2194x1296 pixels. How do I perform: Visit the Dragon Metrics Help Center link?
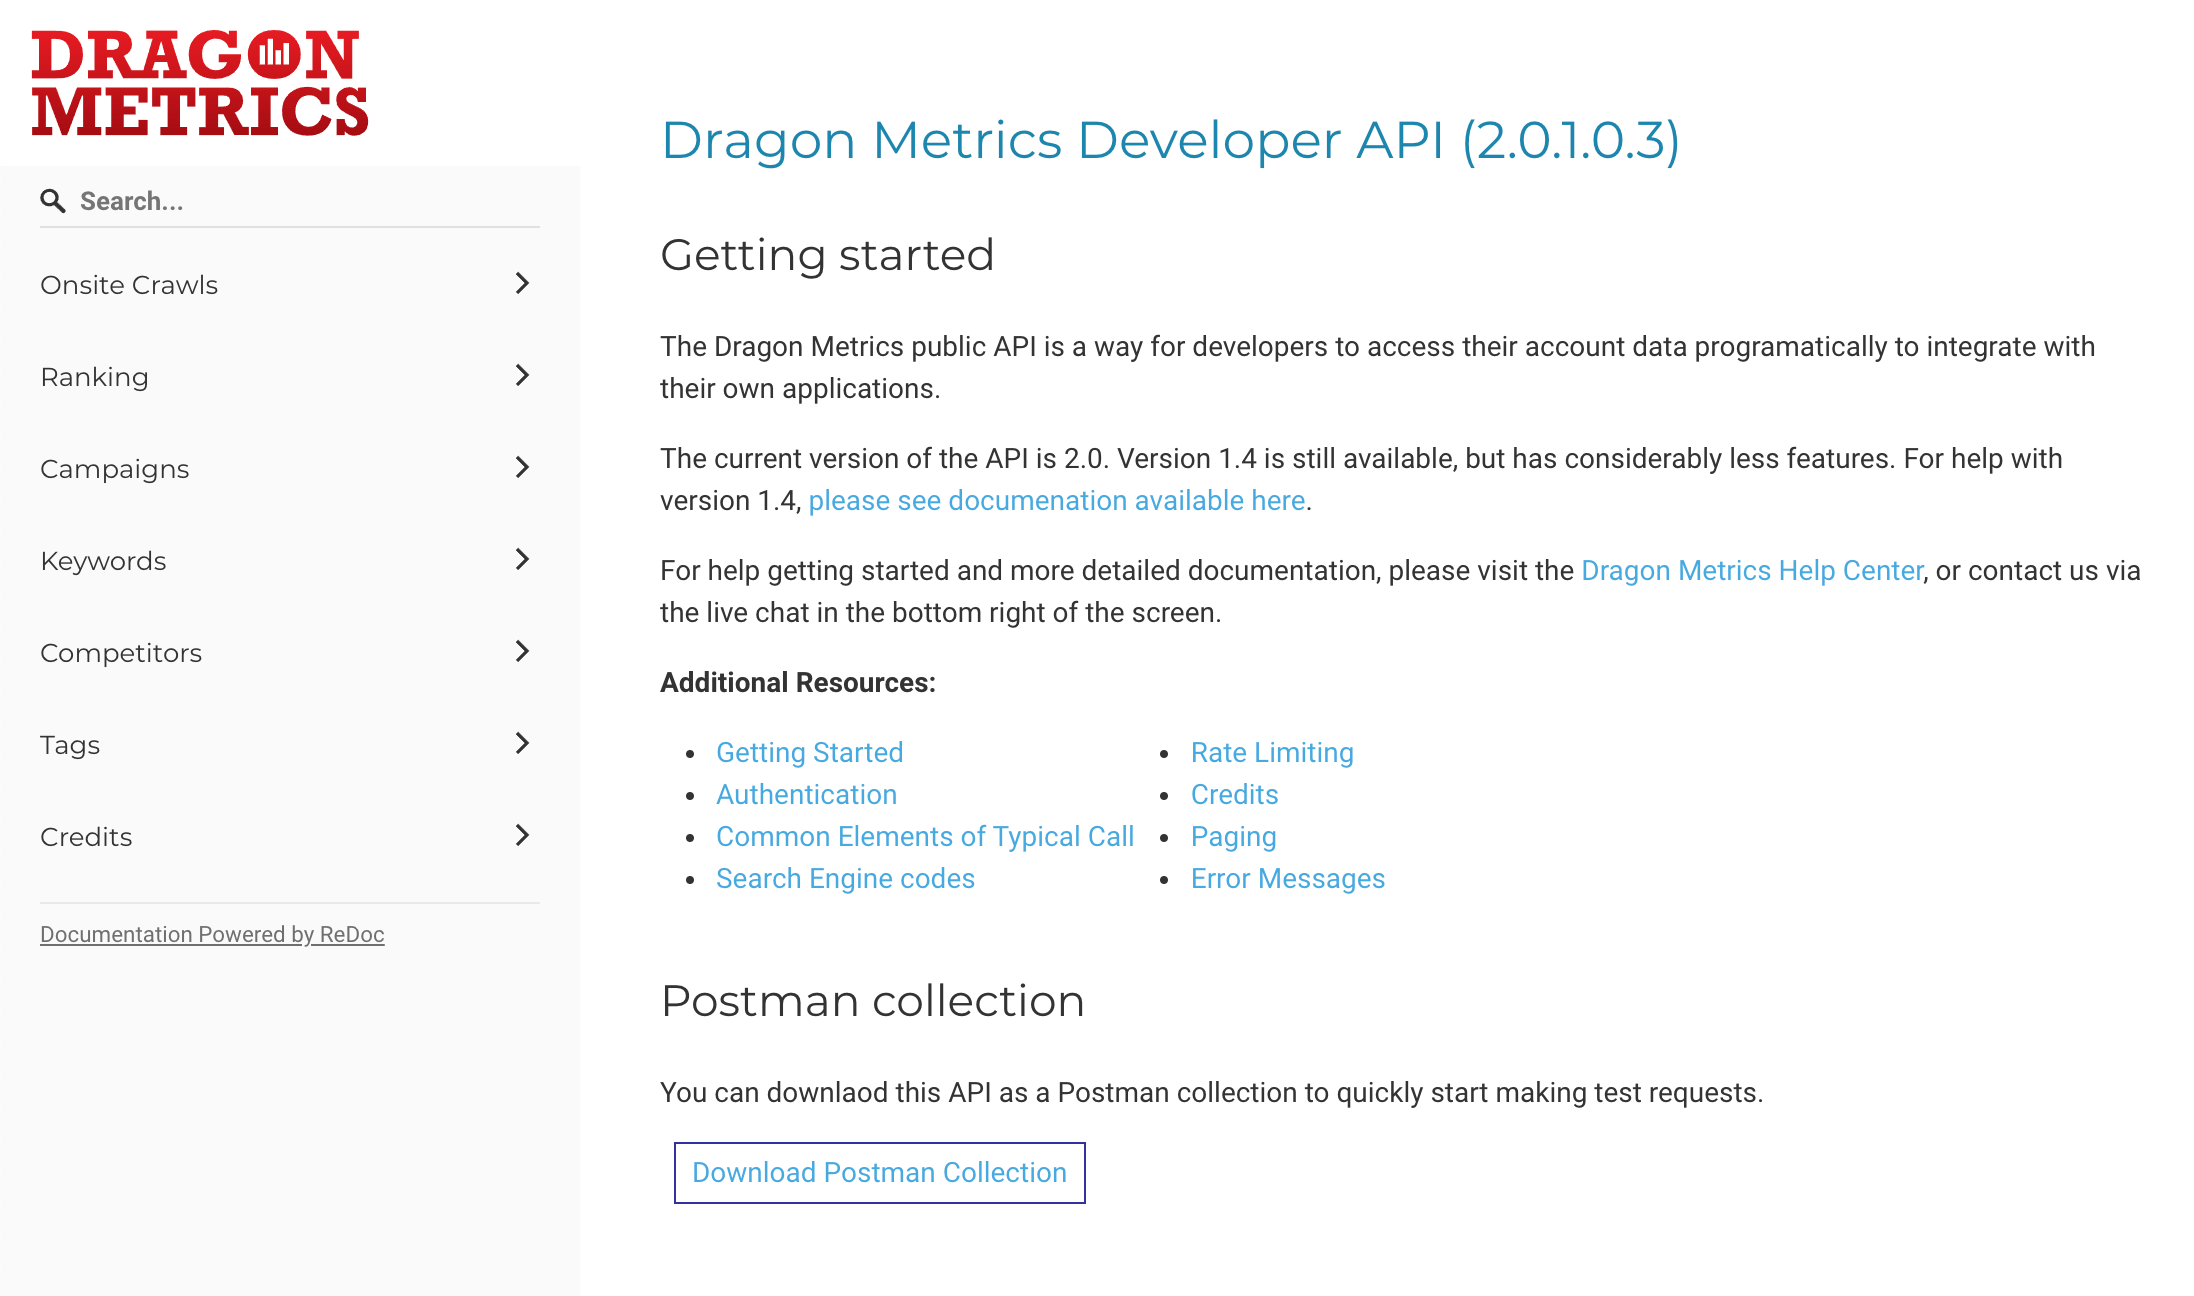coord(1751,570)
